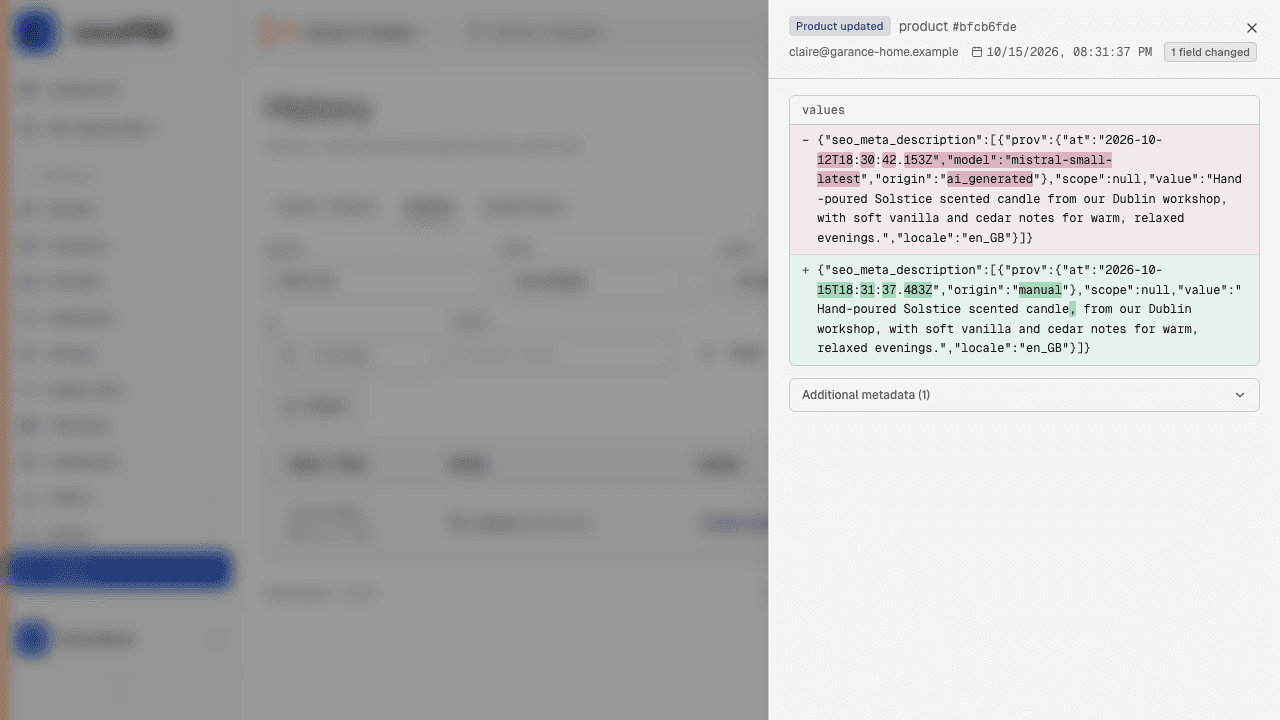
Task: Click the added value line starting with plus
Action: tap(1024, 309)
